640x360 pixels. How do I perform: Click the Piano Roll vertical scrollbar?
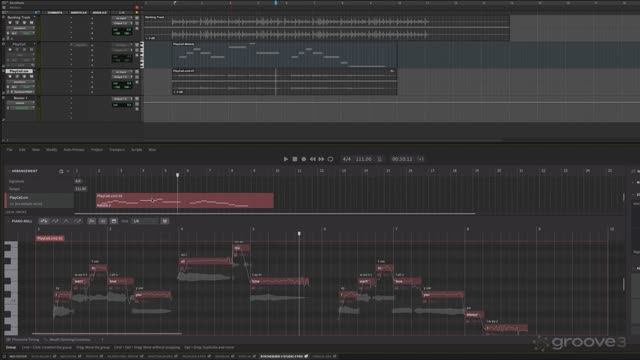click(624, 284)
